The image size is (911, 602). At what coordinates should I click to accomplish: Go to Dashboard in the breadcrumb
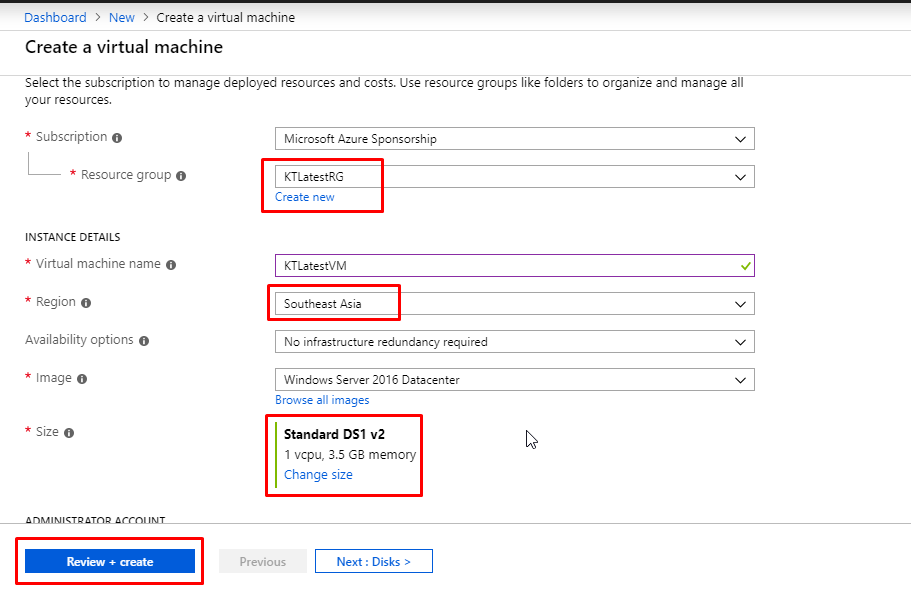(x=55, y=17)
